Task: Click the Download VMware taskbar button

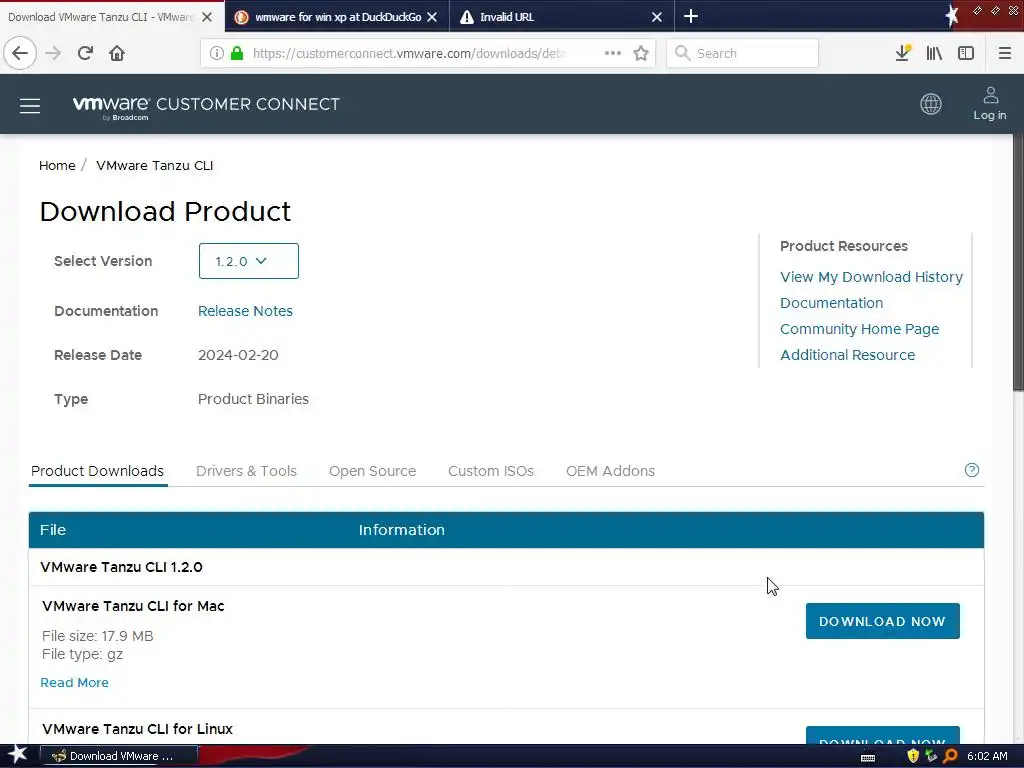Action: click(120, 756)
